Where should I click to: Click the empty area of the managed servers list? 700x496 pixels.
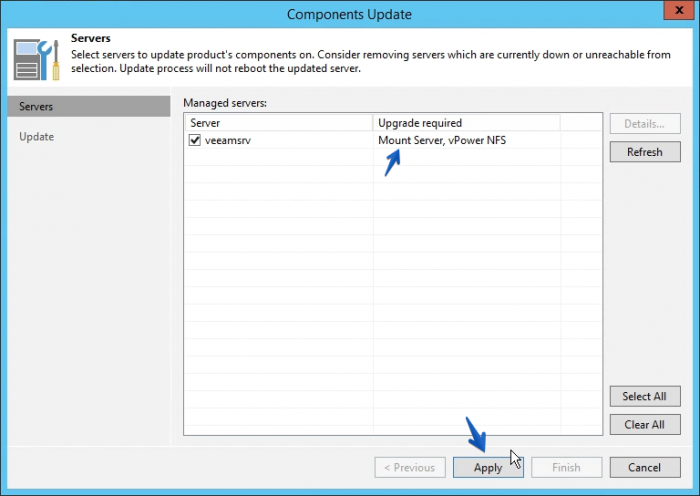(x=393, y=290)
